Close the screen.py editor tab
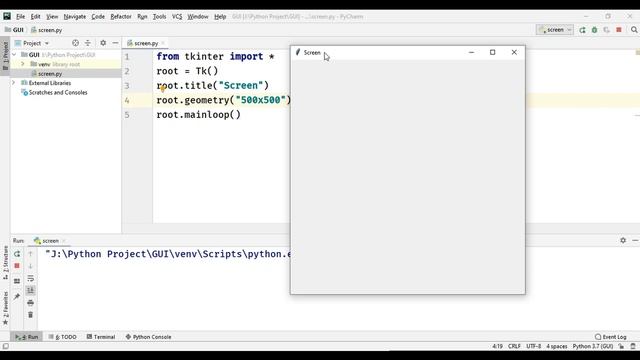This screenshot has width=640, height=360. pos(163,43)
